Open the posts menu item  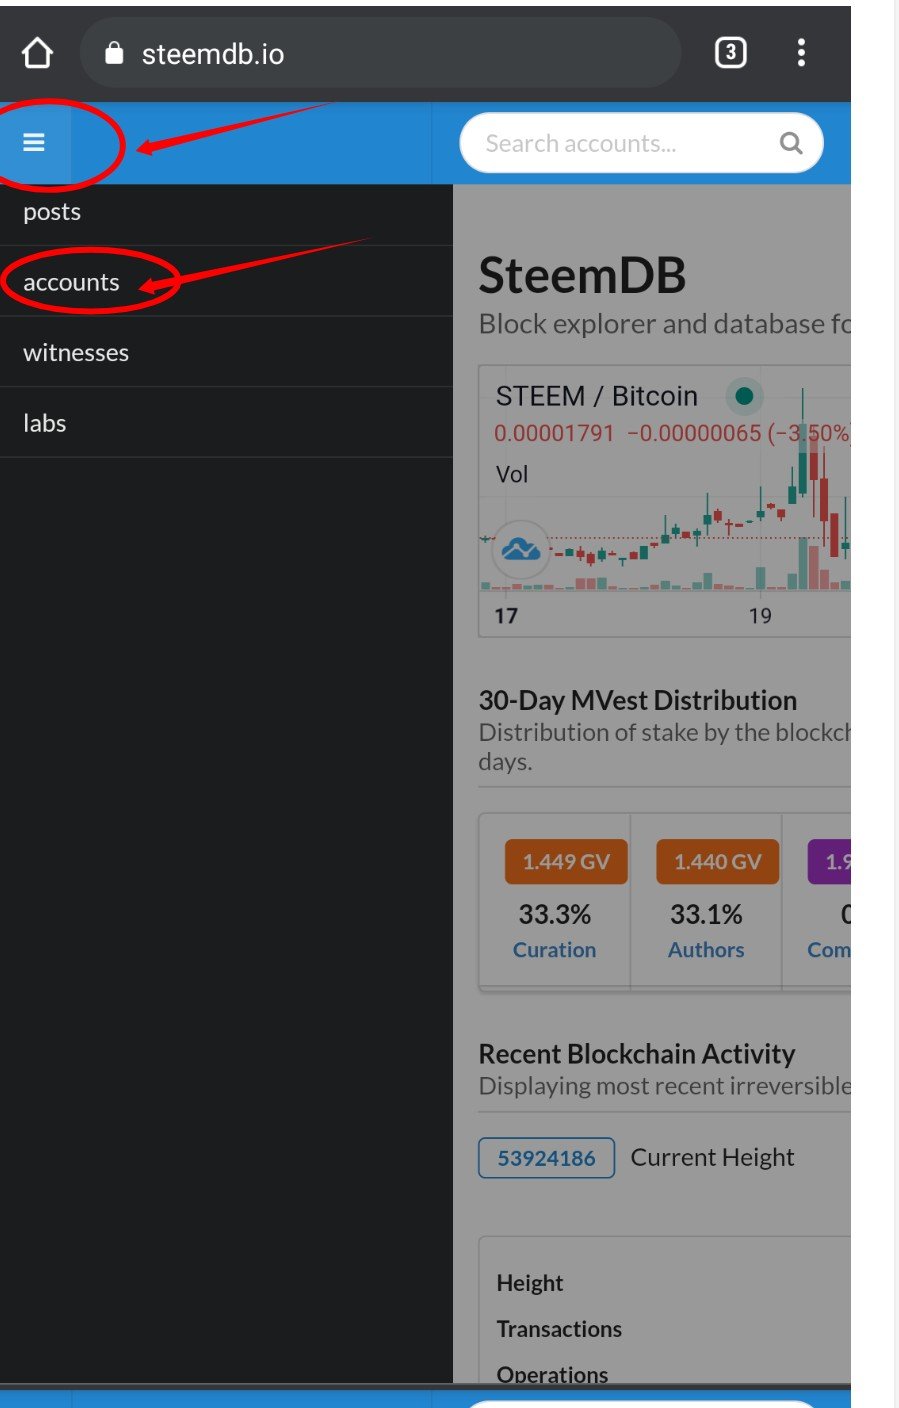click(52, 212)
